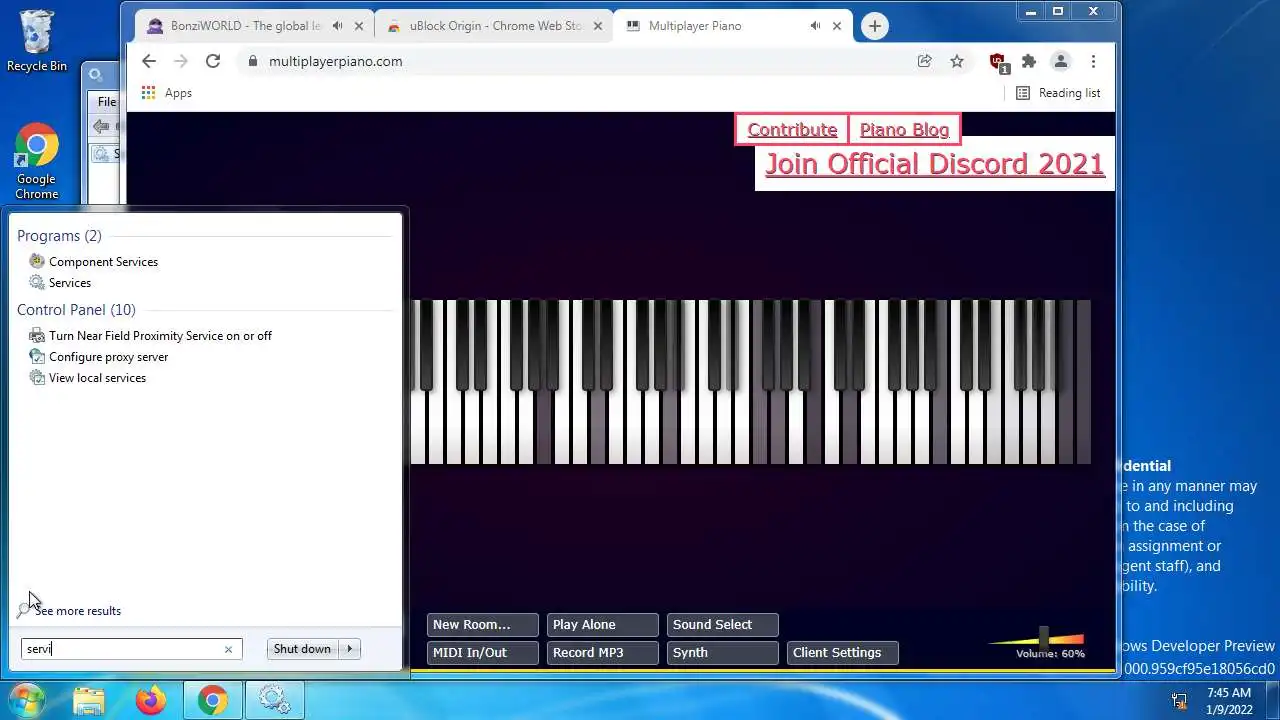
Task: Open a new Chrome tab
Action: tap(875, 26)
